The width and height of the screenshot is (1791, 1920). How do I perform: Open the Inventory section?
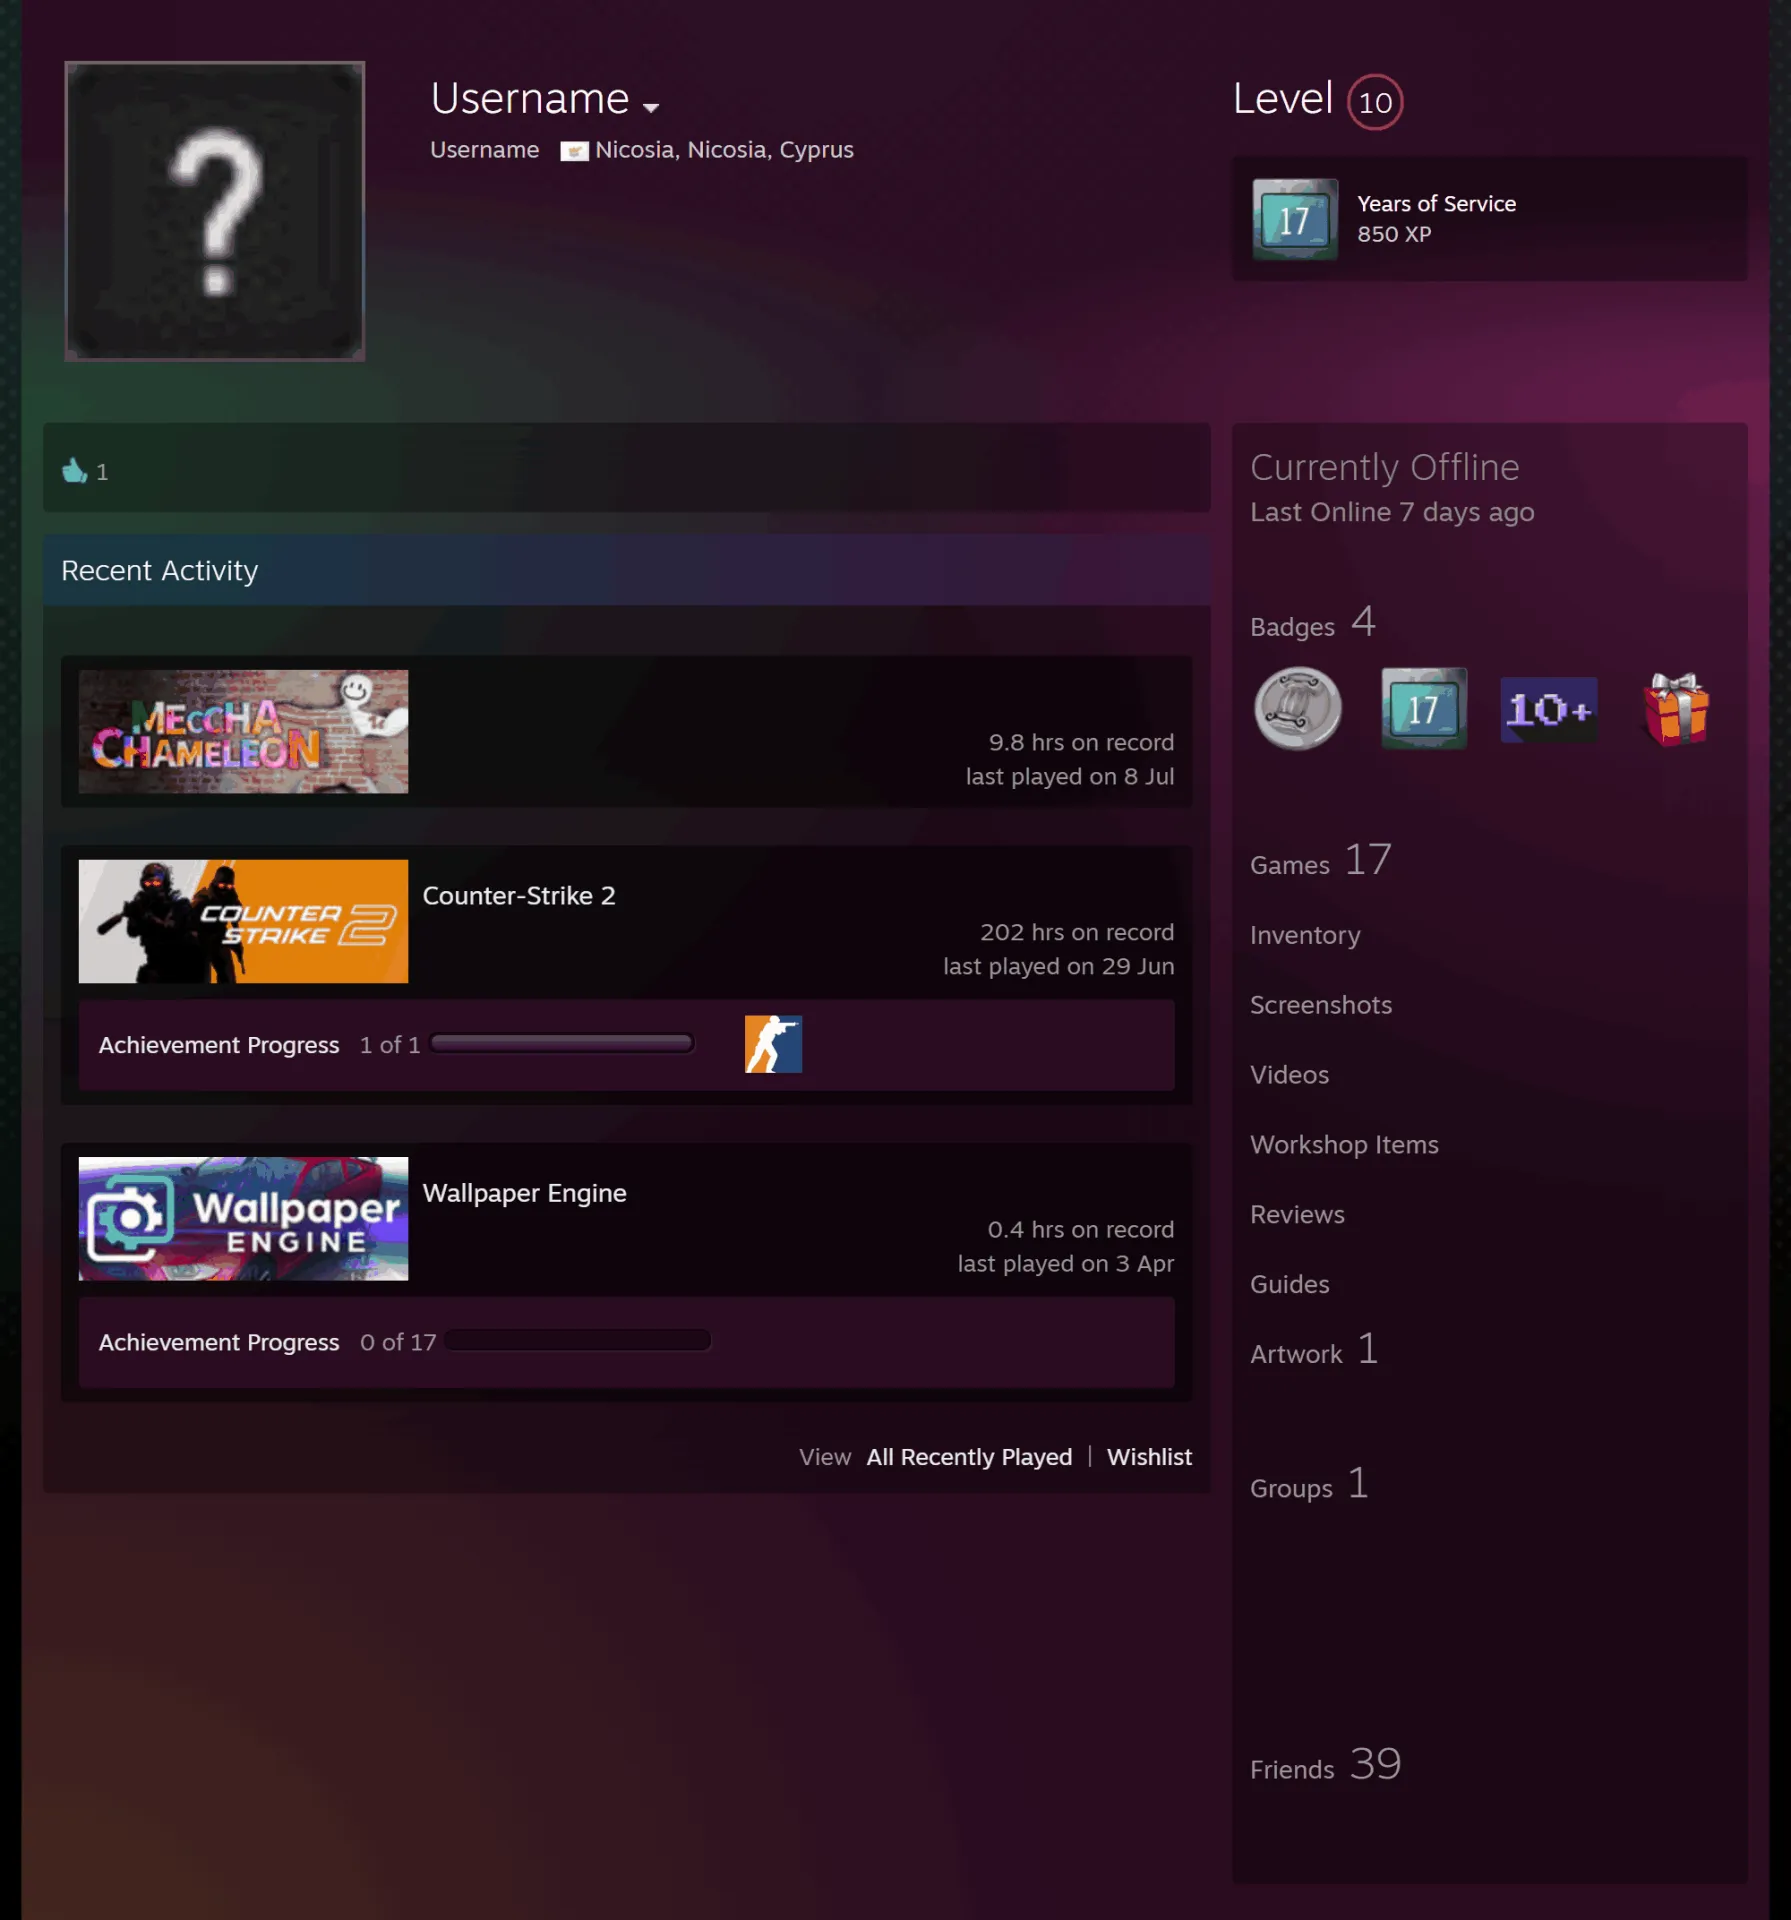click(1305, 935)
